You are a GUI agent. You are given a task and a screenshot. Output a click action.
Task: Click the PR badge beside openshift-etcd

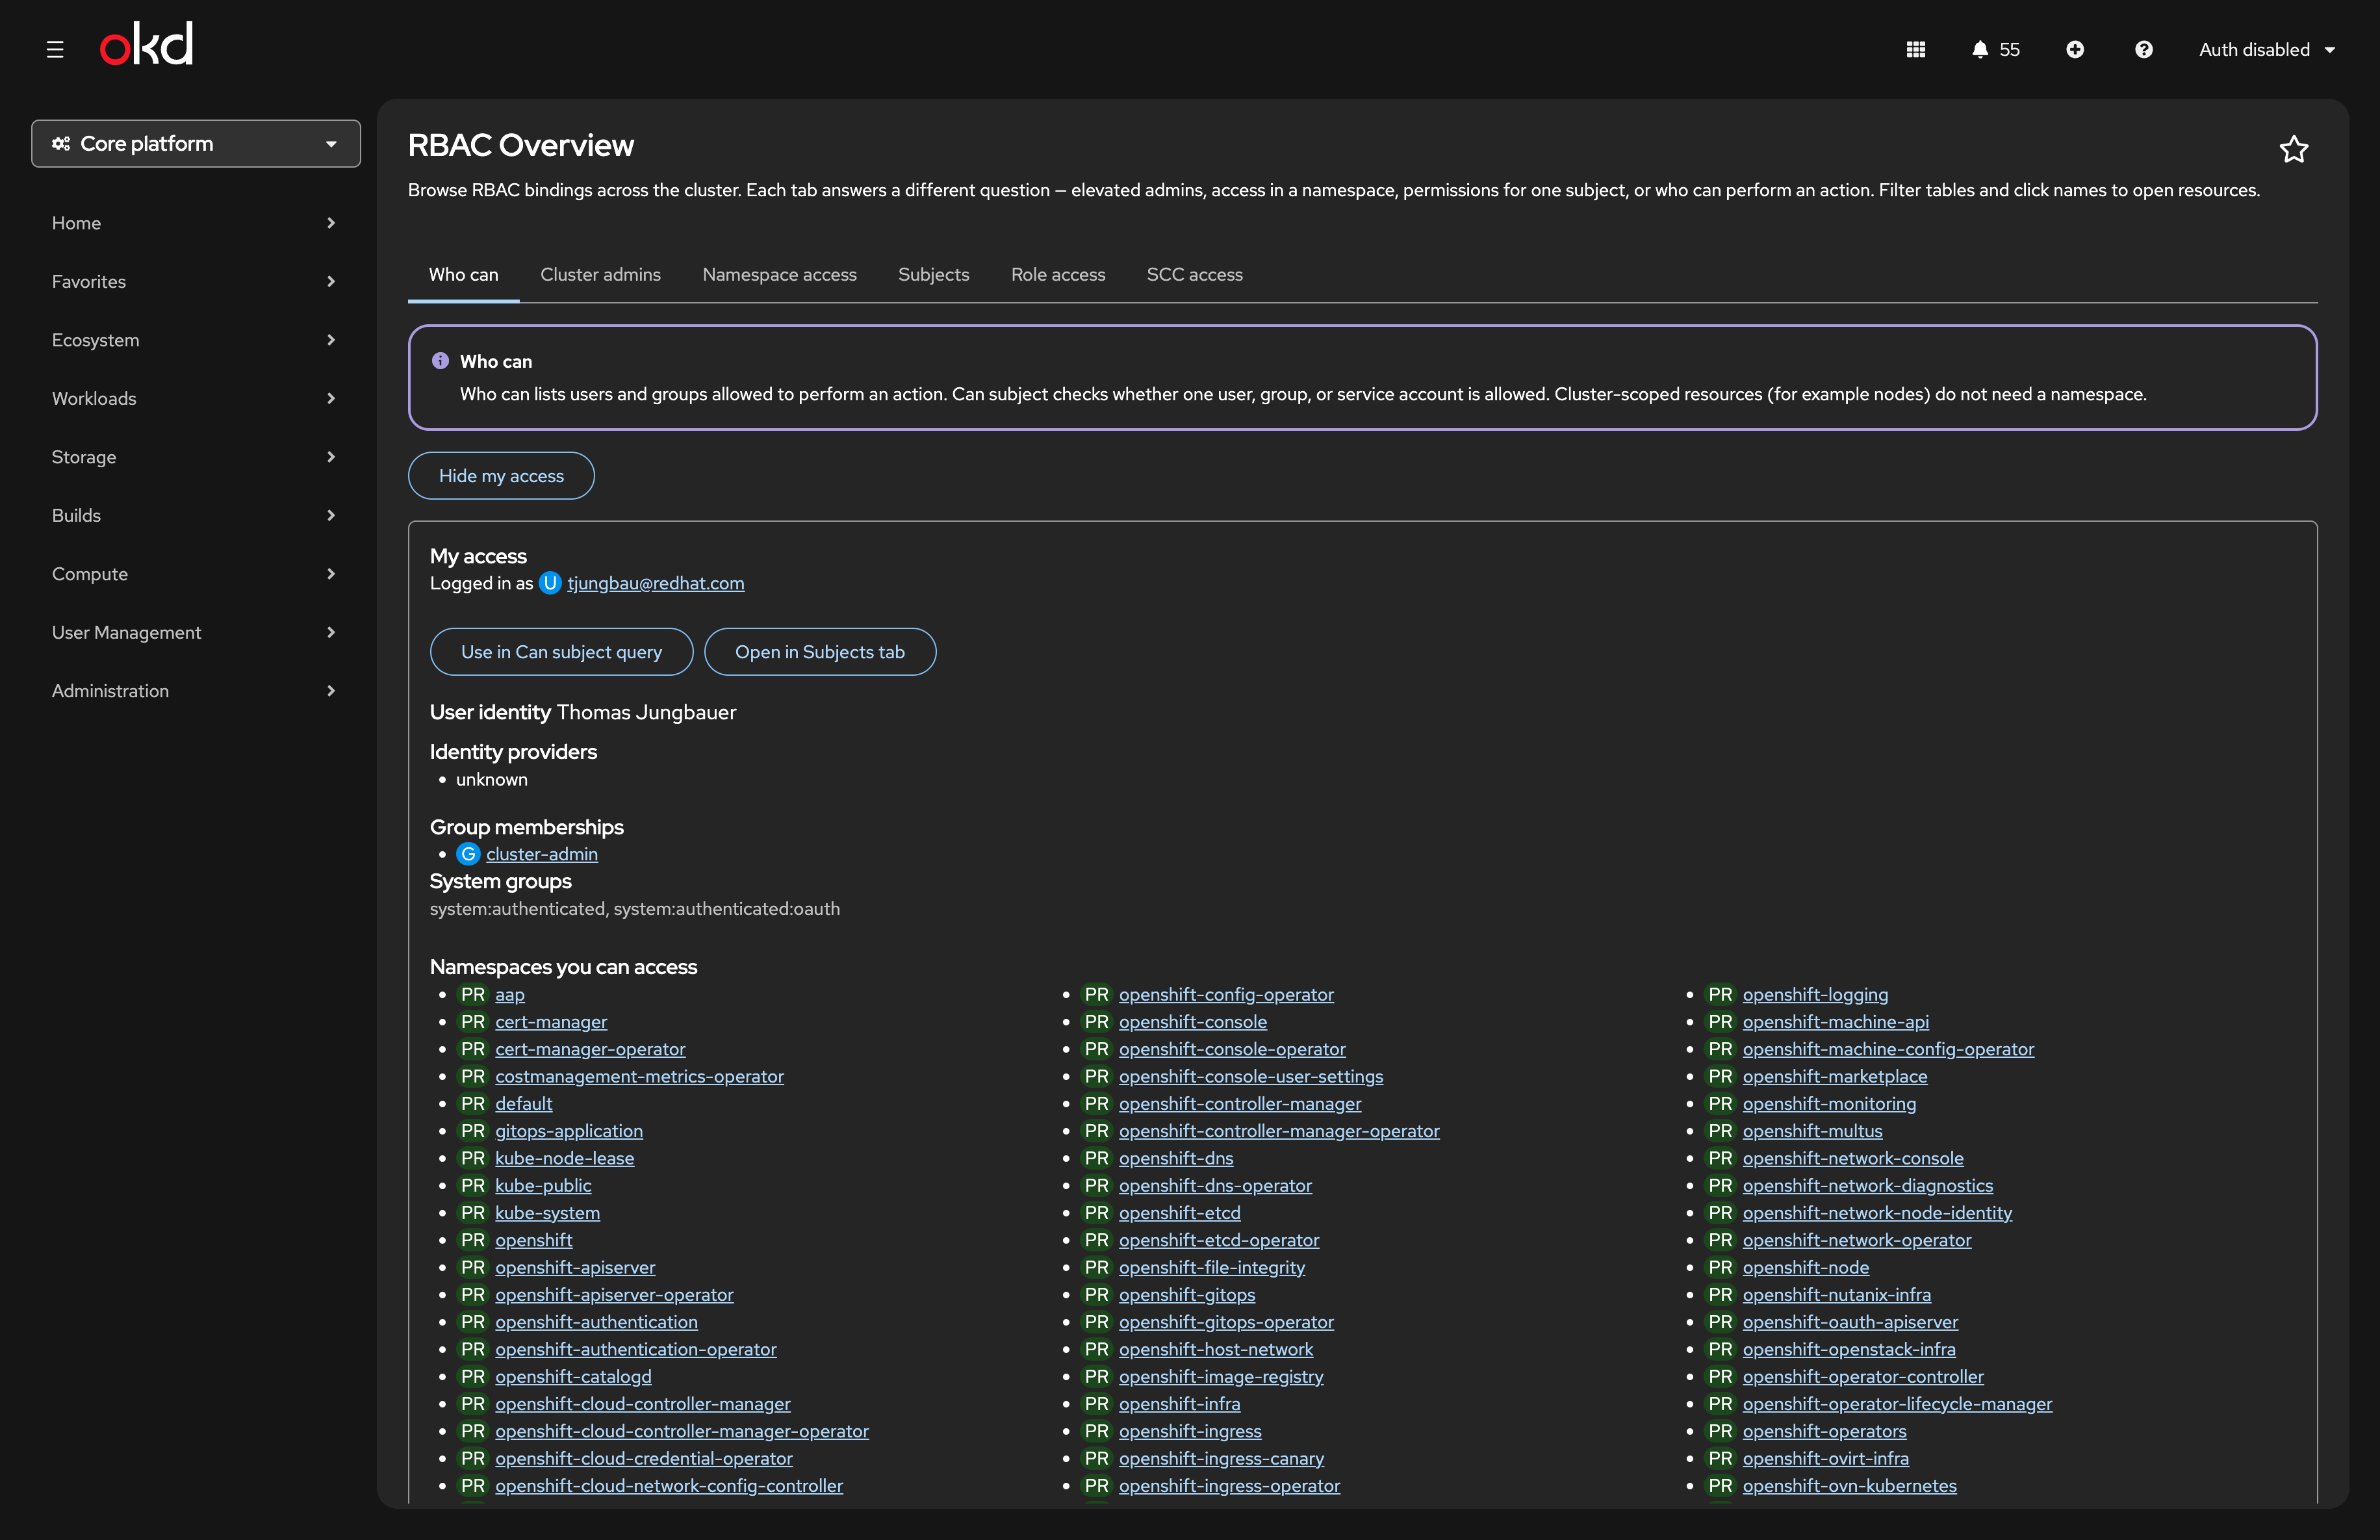tap(1096, 1213)
